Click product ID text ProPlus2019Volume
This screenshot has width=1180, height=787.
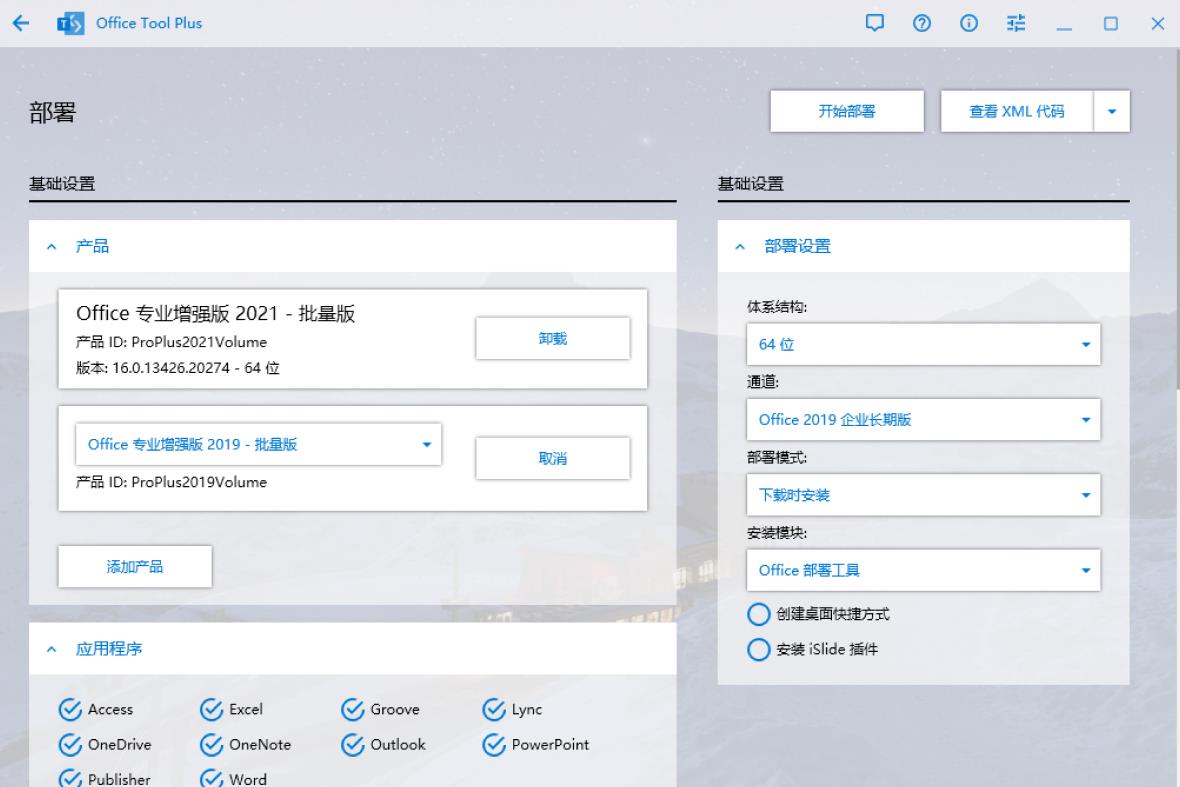[x=199, y=482]
